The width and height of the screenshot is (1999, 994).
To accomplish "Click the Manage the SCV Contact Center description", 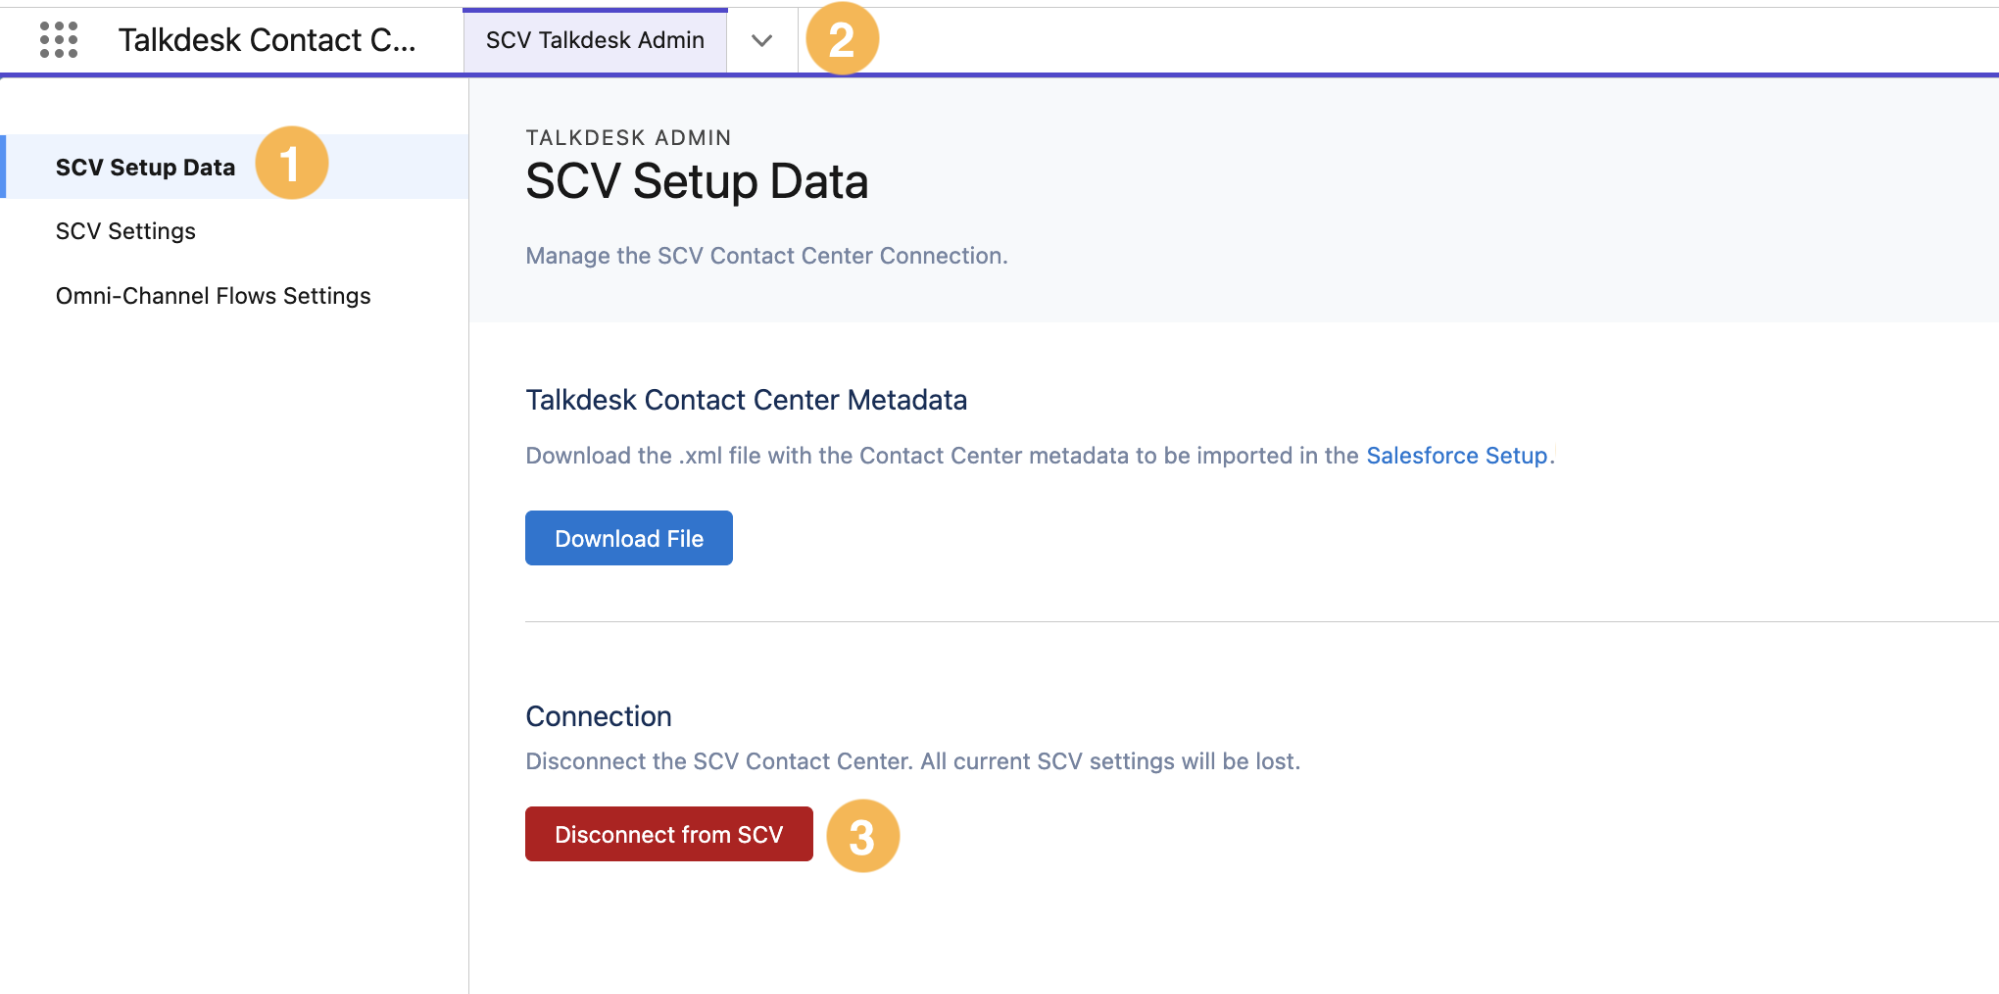I will tap(767, 256).
